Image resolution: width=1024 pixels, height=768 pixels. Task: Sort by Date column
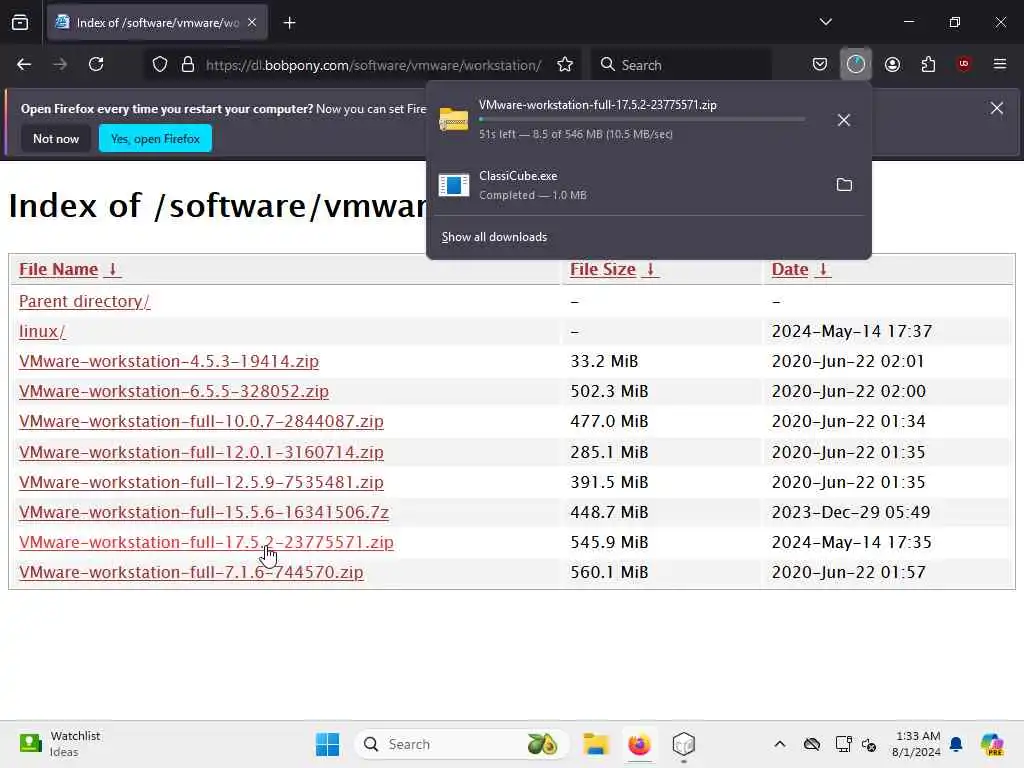pos(790,269)
